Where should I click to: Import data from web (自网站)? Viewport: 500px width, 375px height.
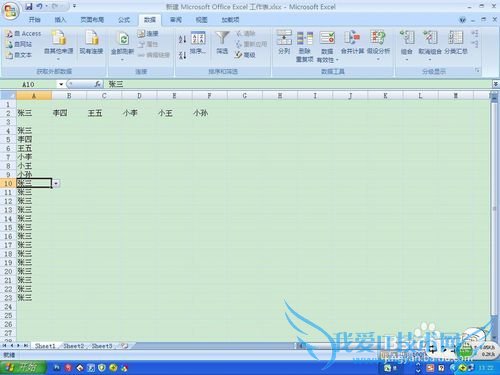tap(19, 44)
